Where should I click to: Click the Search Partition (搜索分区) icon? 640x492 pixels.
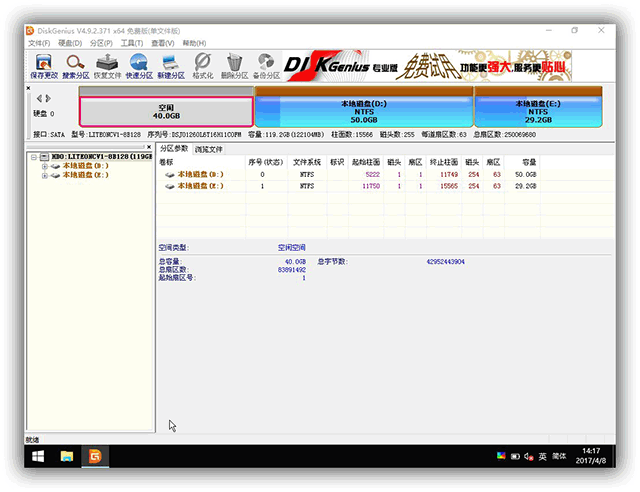[76, 66]
